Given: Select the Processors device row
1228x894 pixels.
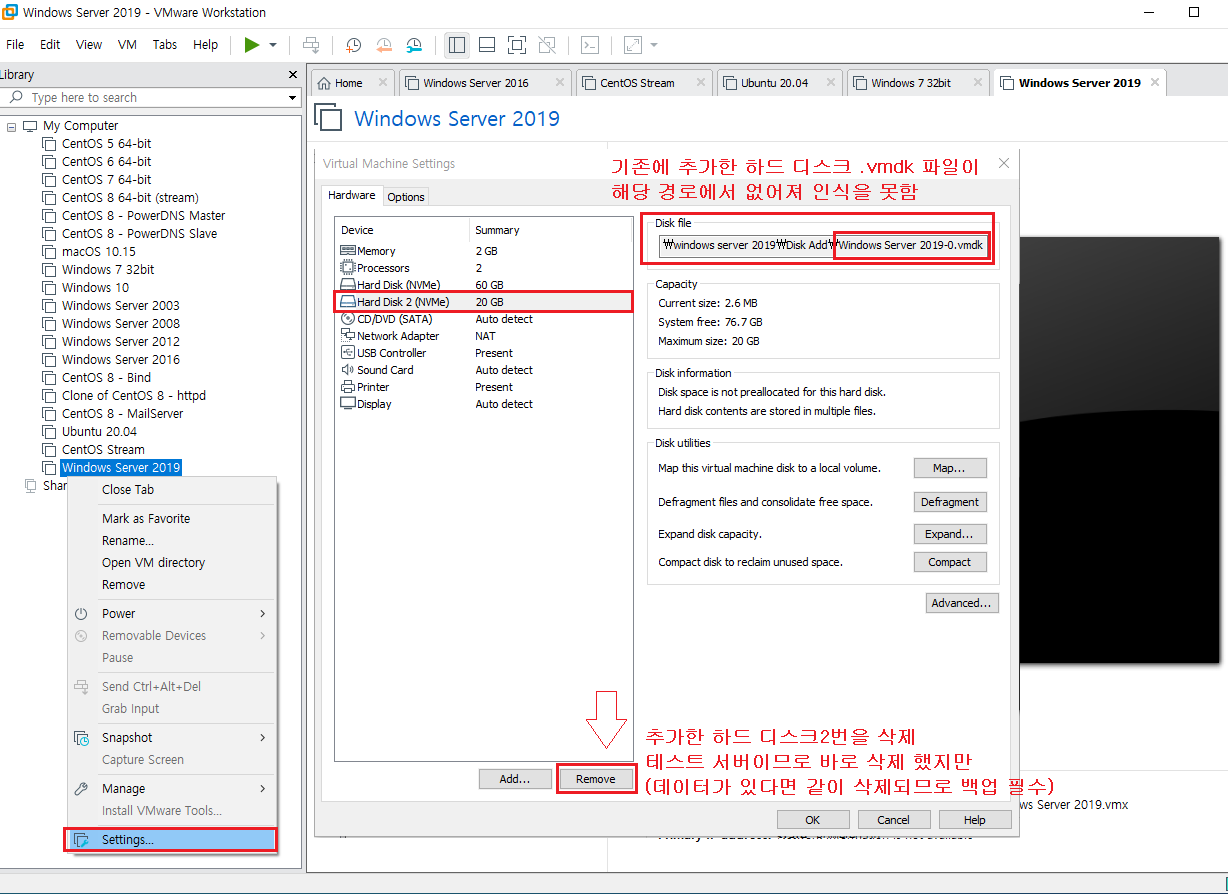Looking at the screenshot, I should 483,268.
